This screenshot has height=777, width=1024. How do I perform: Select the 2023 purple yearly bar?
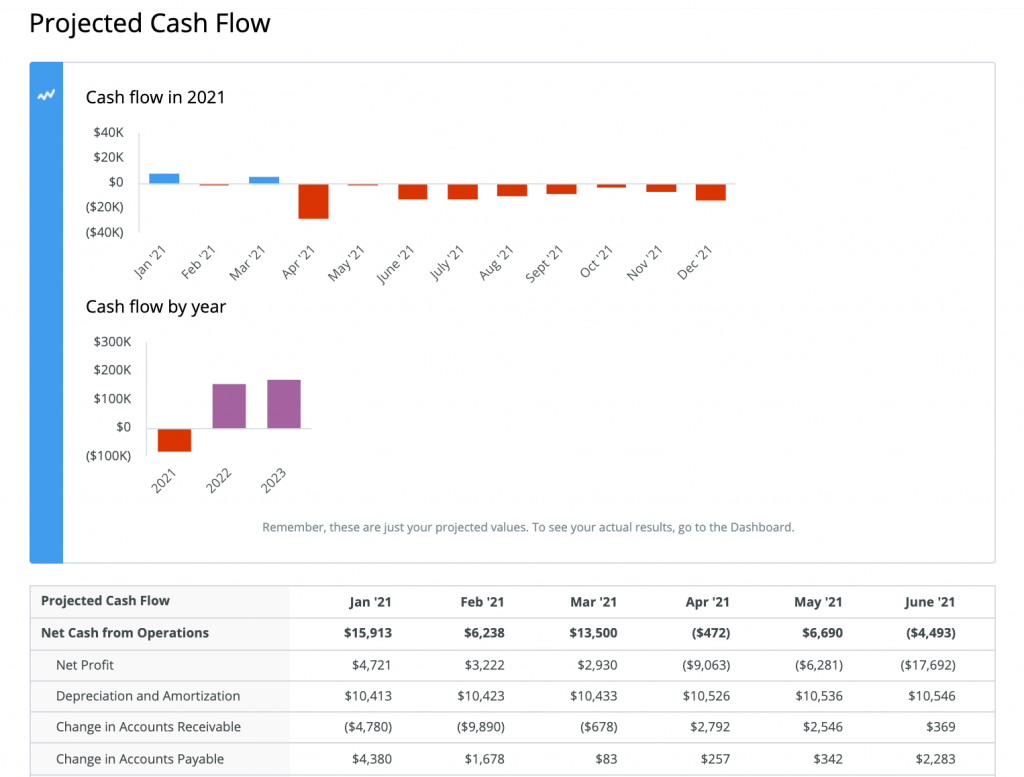[284, 404]
